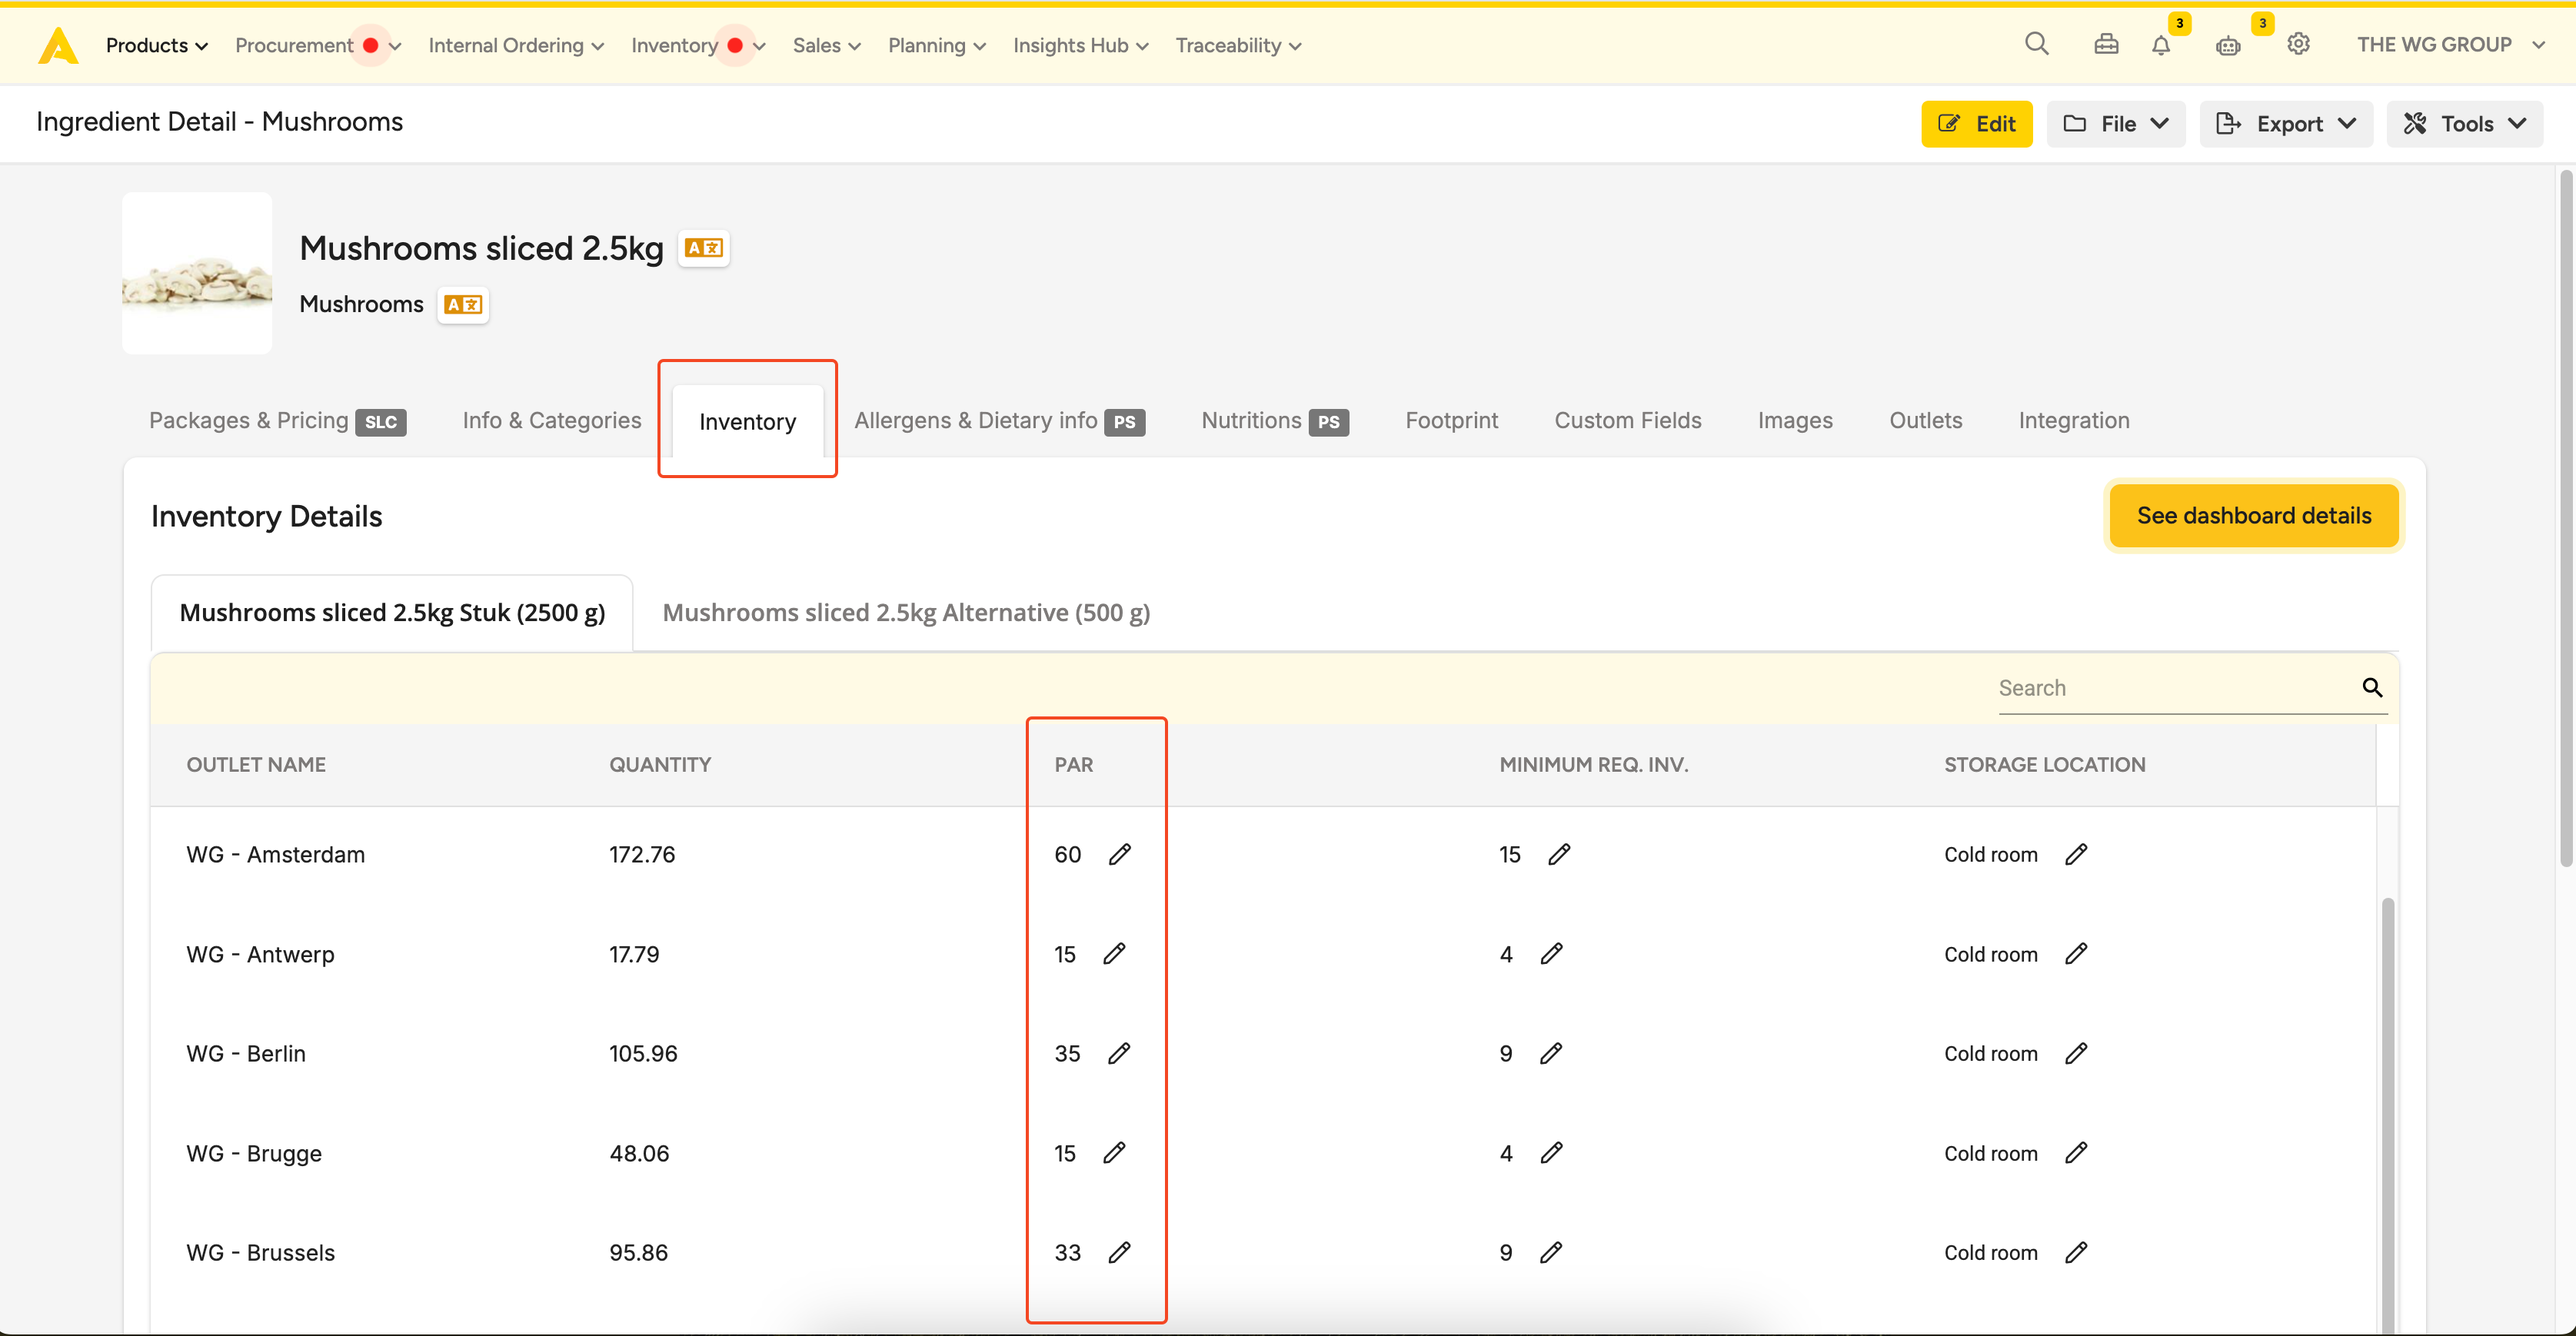Edit PAR value for WG - Amsterdam
The height and width of the screenshot is (1336, 2576).
click(1119, 854)
